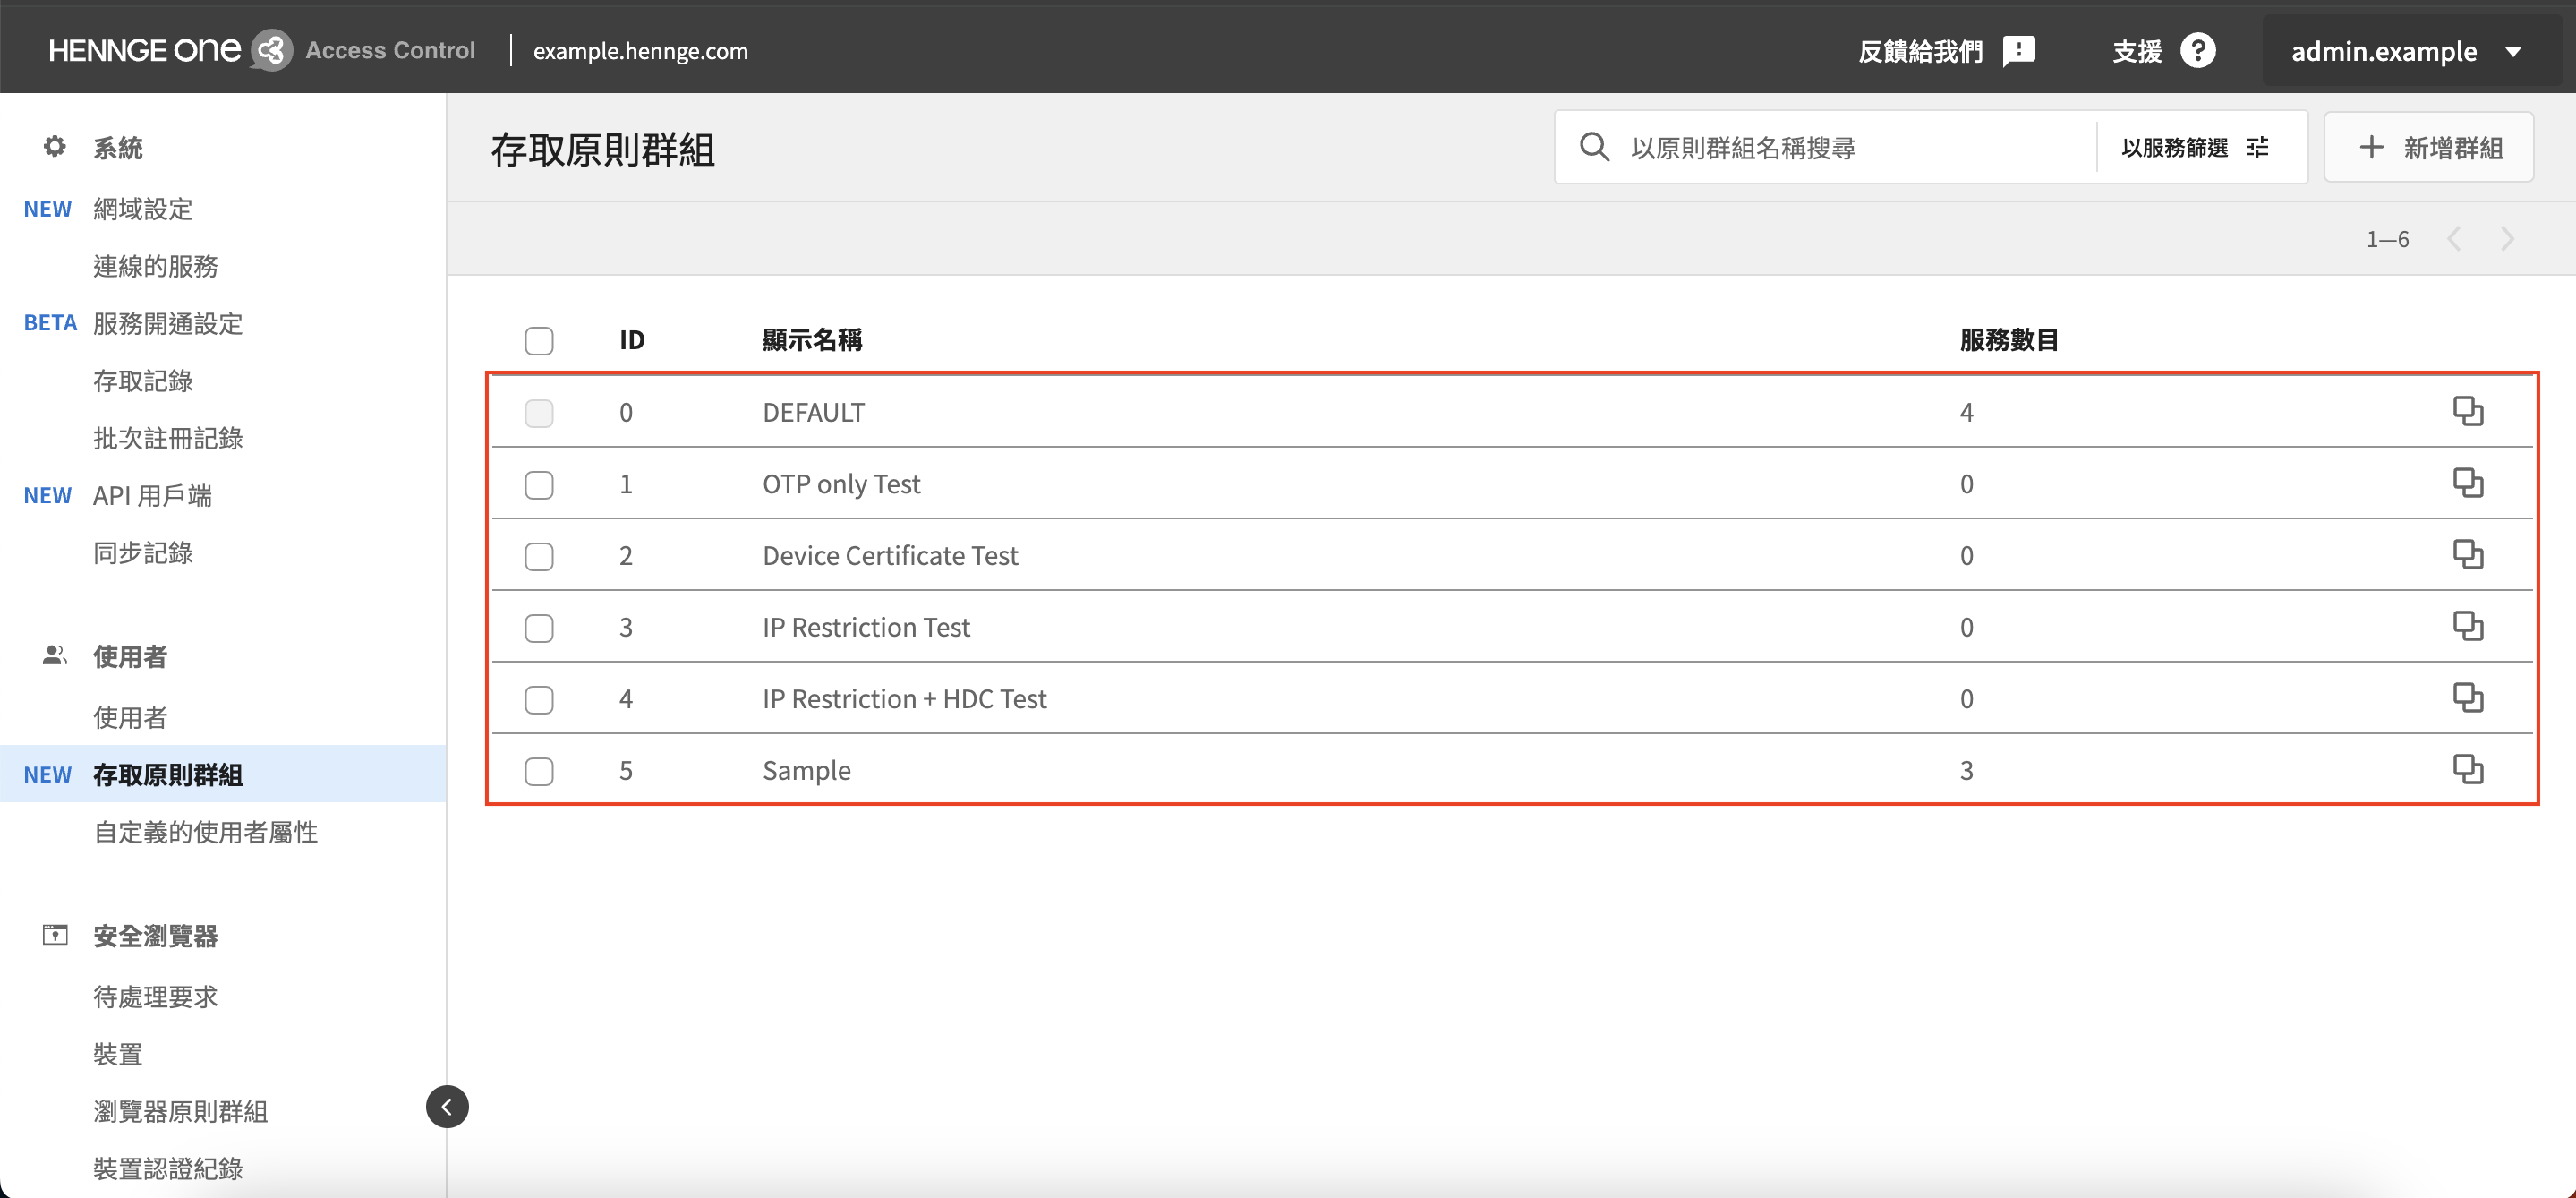Open the IP Restriction + HDC Test name

(904, 699)
